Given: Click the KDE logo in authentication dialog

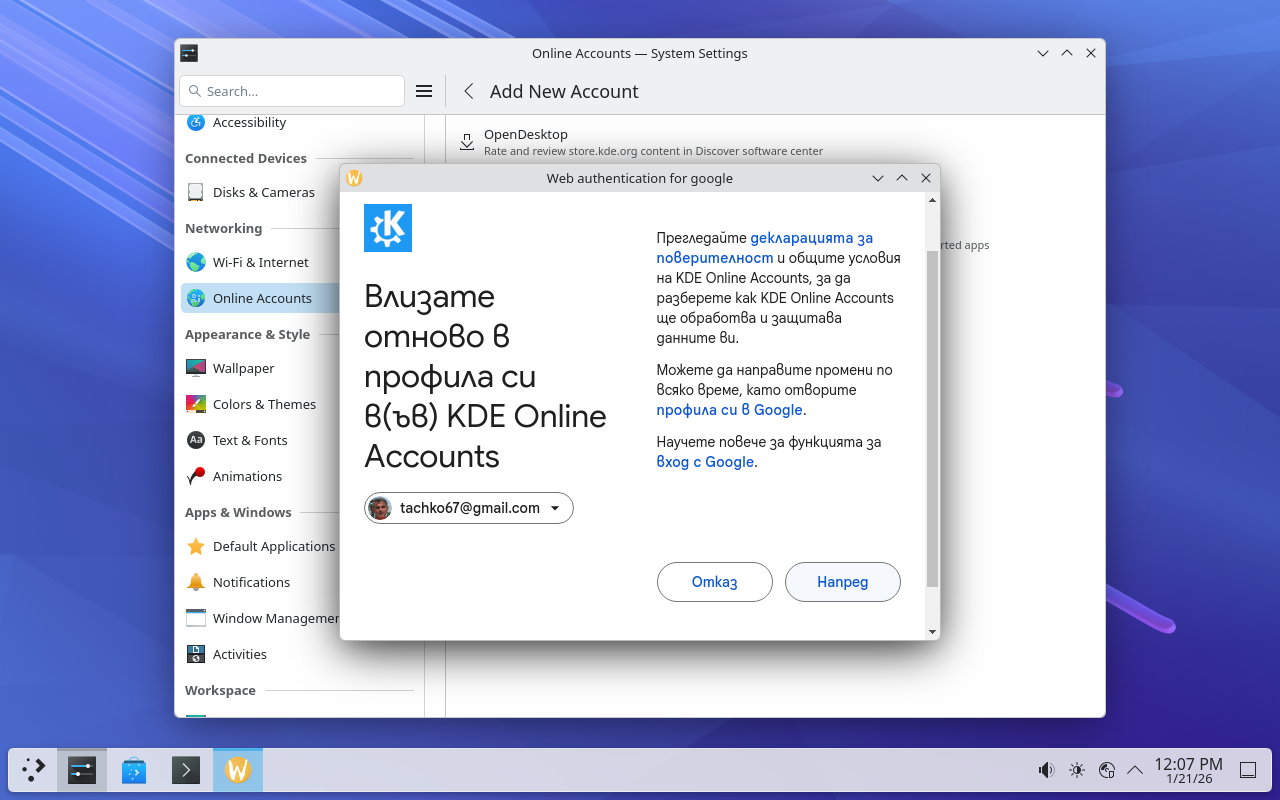Looking at the screenshot, I should click(388, 228).
